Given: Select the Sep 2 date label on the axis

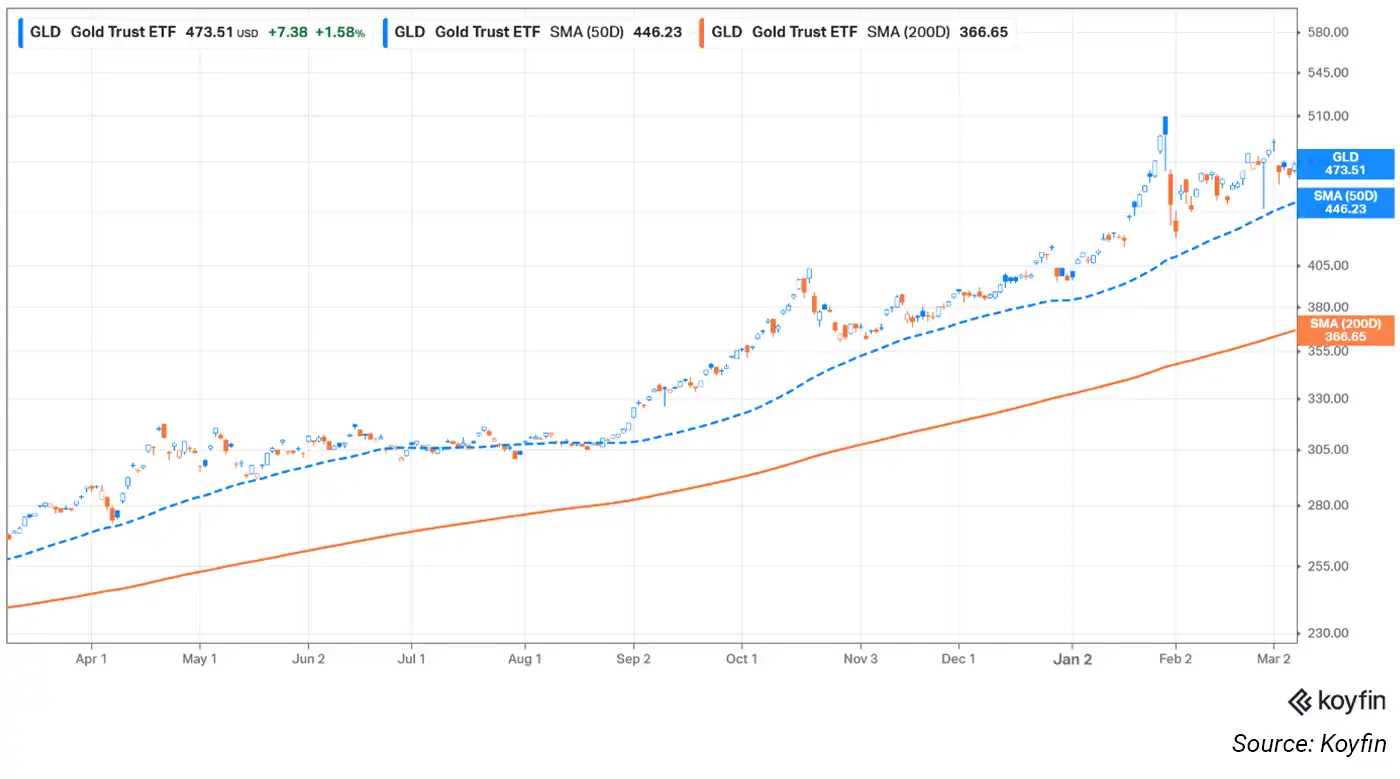Looking at the screenshot, I should 632,659.
